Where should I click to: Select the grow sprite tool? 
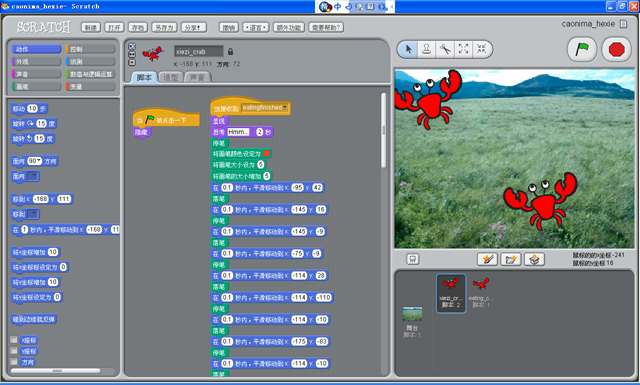pyautogui.click(x=463, y=50)
